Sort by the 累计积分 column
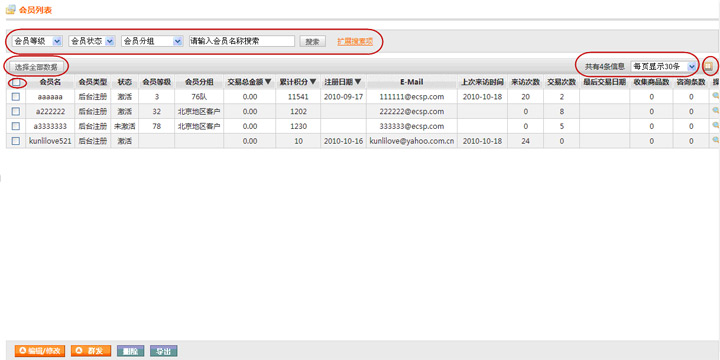This screenshot has height=360, width=720. coord(298,82)
